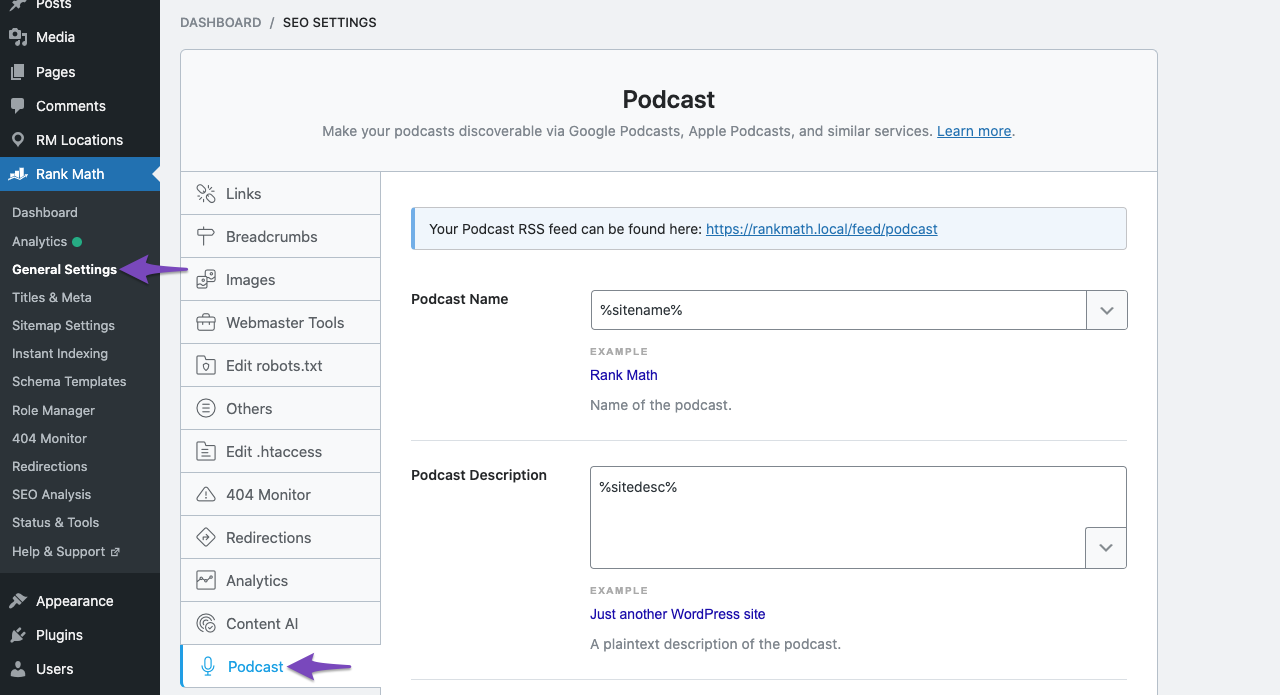Click the Media sidebar icon
This screenshot has height=695, width=1280.
coord(18,37)
